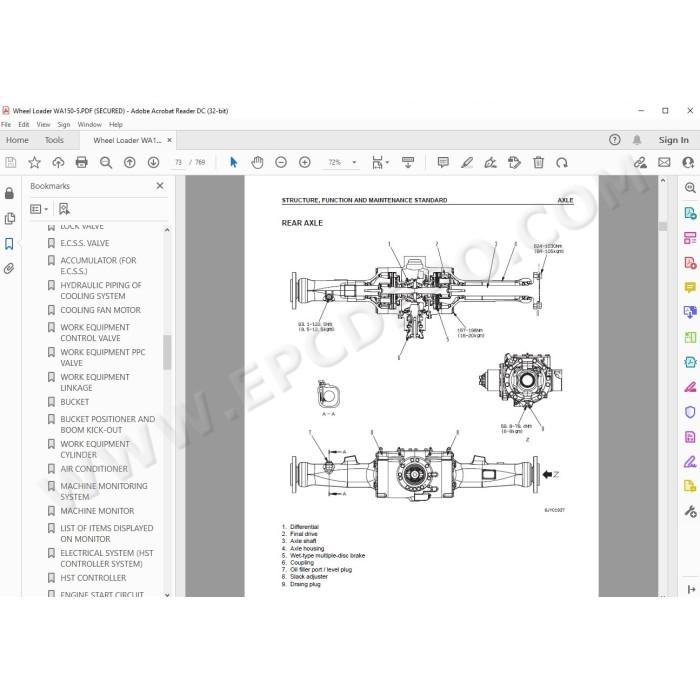
Task: Close the Wheel Loader WA1... document tab
Action: point(170,140)
